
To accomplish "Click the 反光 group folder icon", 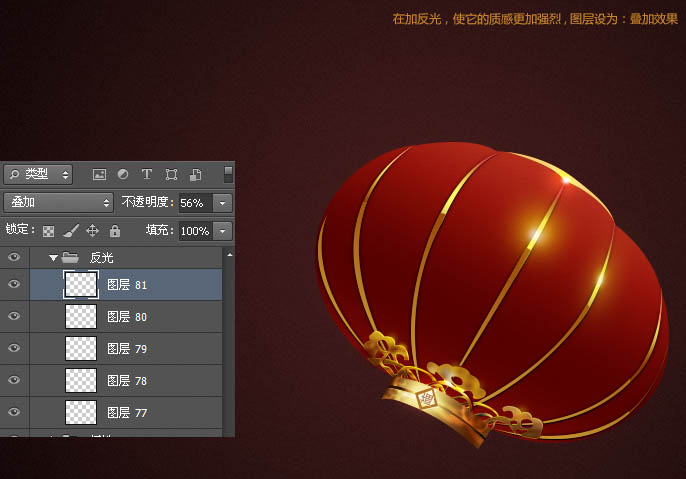I will 70,257.
